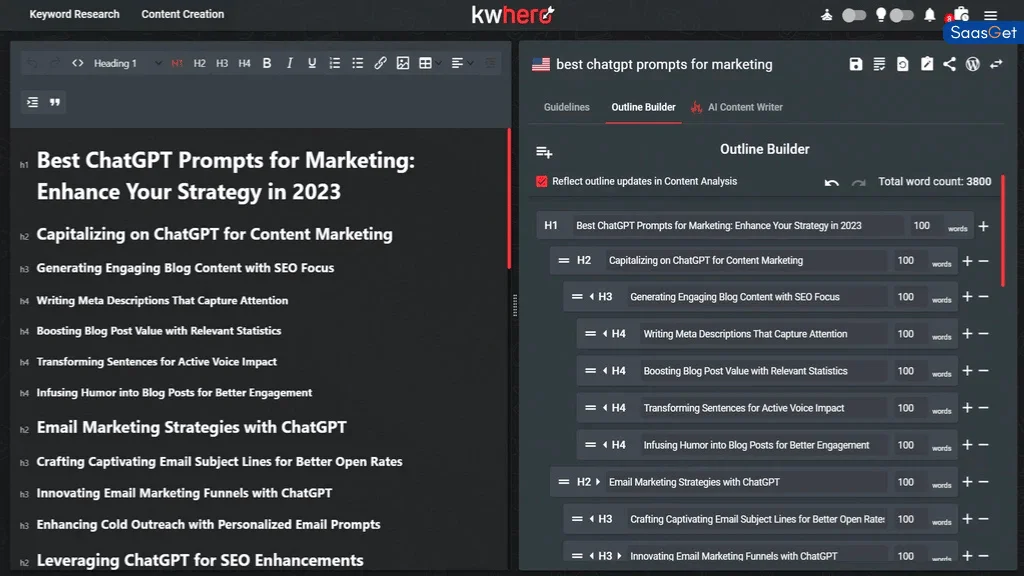Click the clipboard edit icon
The height and width of the screenshot is (576, 1024).
pos(927,64)
